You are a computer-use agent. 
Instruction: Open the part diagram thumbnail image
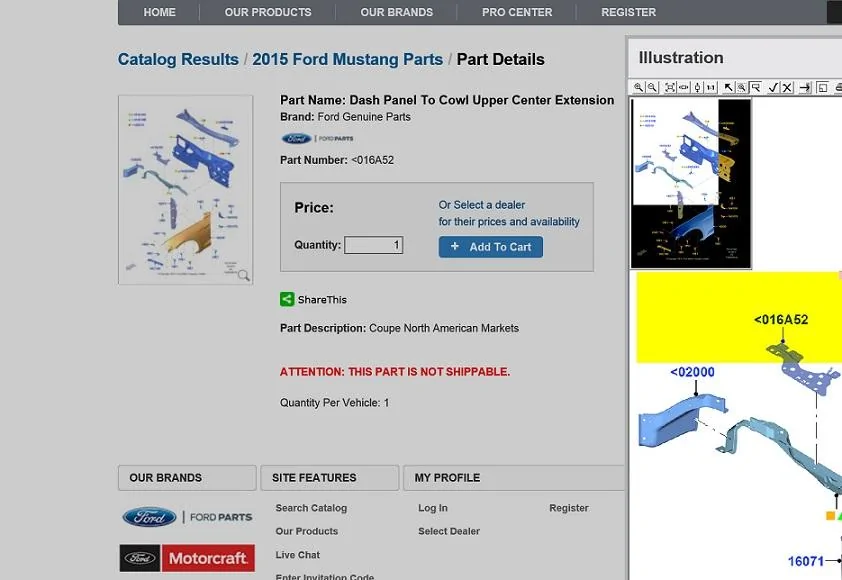pos(185,190)
